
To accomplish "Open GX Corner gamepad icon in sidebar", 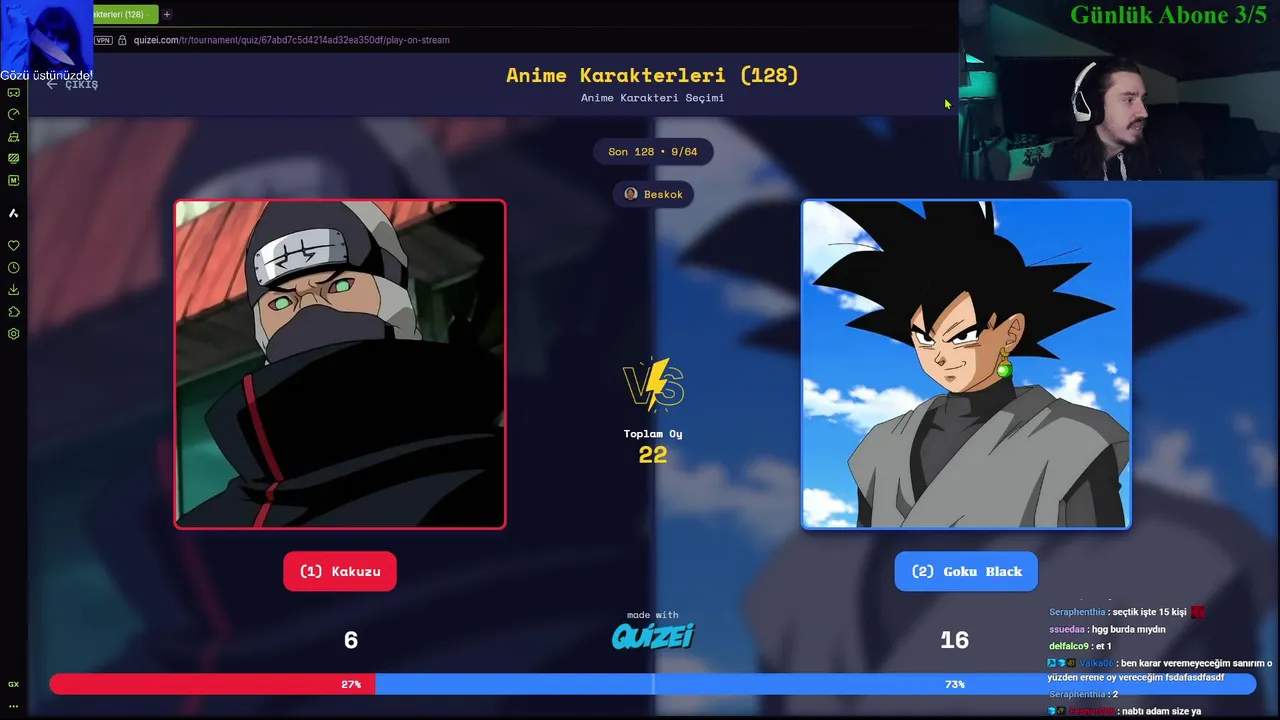I will click(x=14, y=92).
